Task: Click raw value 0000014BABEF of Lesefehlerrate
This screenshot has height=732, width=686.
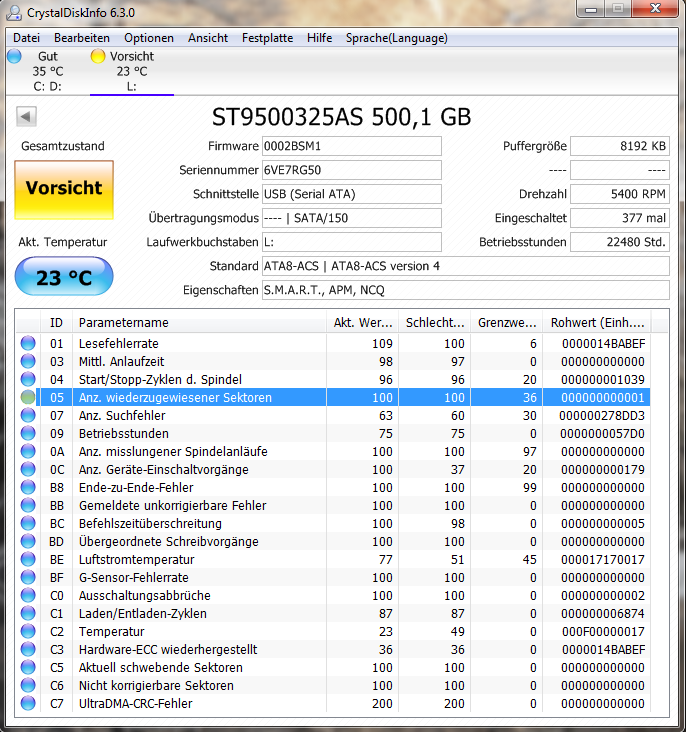Action: pos(603,344)
